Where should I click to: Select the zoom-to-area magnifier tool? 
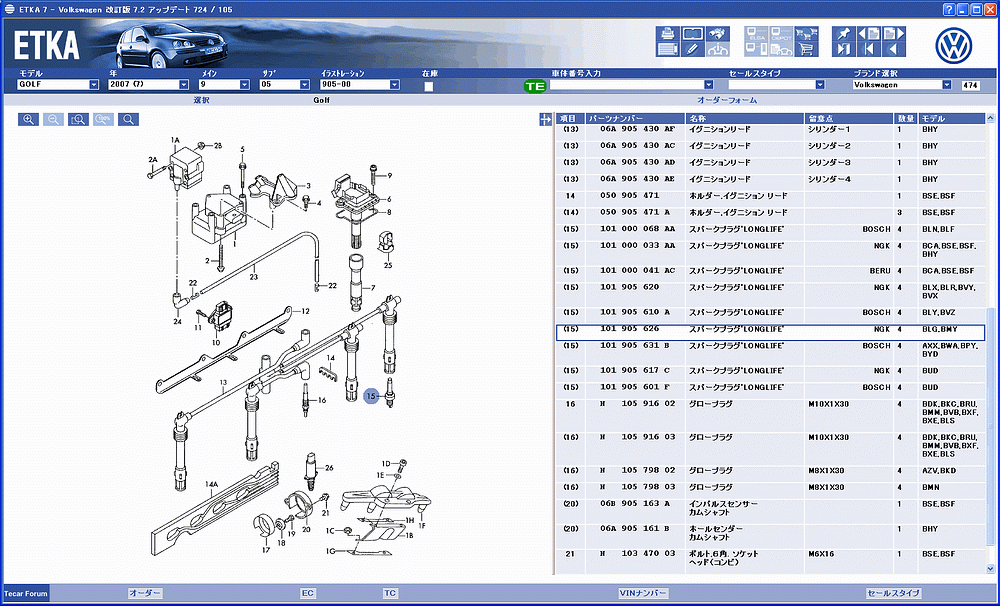coord(78,119)
